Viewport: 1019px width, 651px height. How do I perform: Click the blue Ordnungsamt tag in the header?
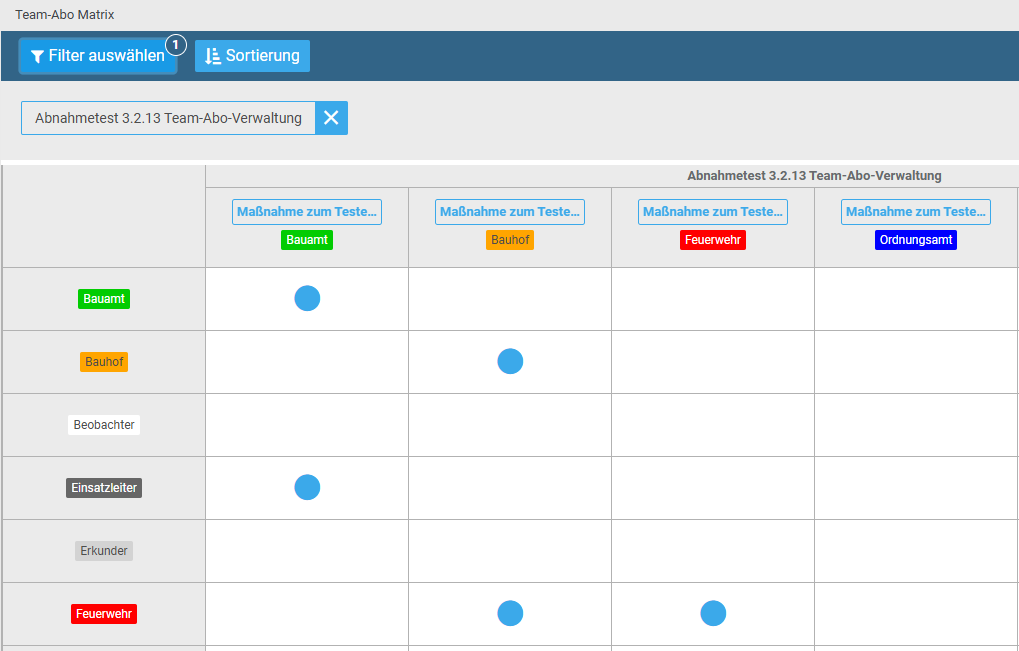(916, 240)
